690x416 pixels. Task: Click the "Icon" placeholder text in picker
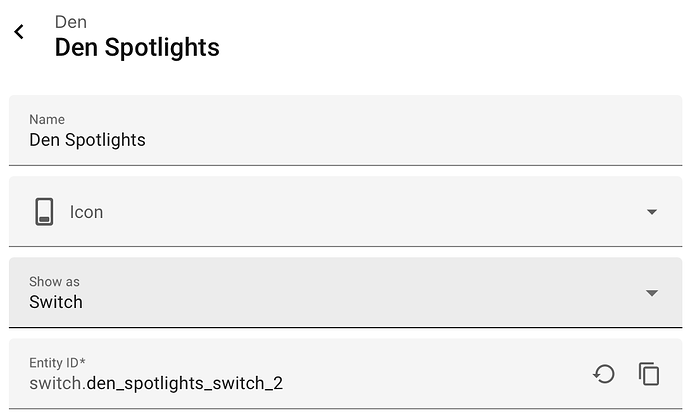pyautogui.click(x=86, y=212)
